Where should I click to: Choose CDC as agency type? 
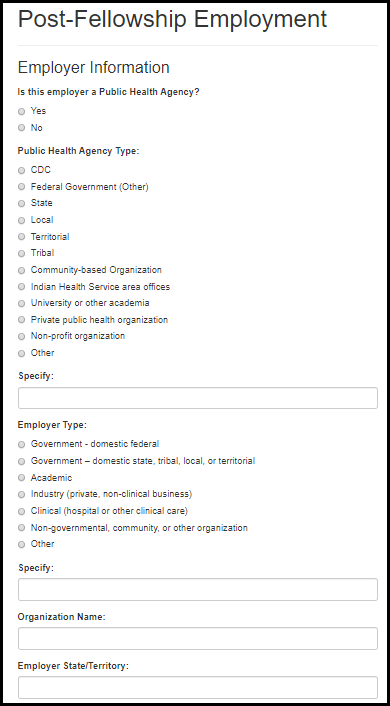tap(21, 171)
